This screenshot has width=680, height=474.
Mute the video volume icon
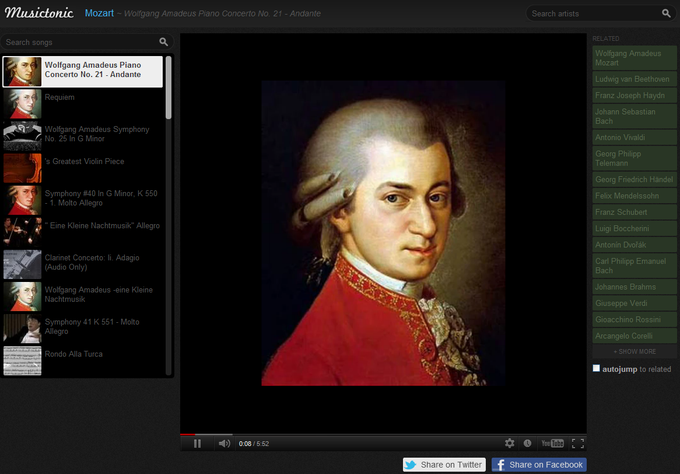pos(224,443)
